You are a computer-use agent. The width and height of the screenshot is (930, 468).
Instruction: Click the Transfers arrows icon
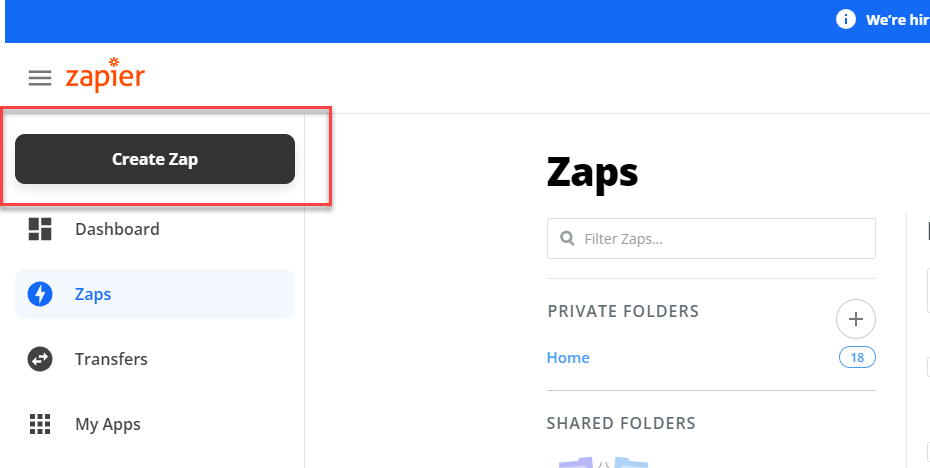40,359
